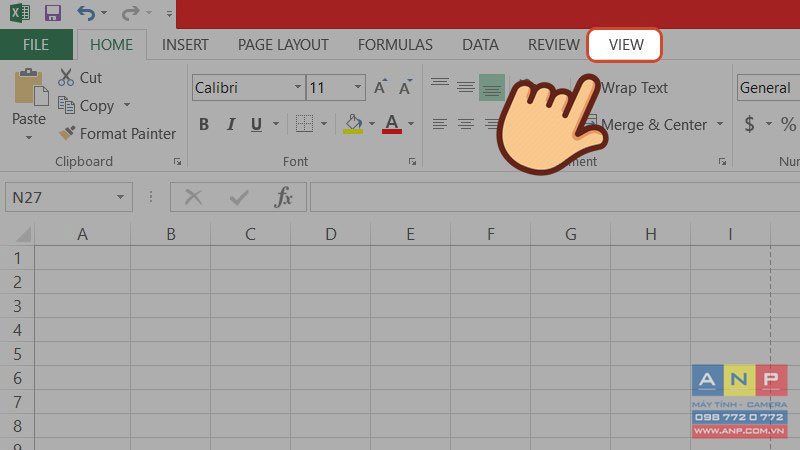This screenshot has width=800, height=450.
Task: Select column A header
Action: point(82,234)
